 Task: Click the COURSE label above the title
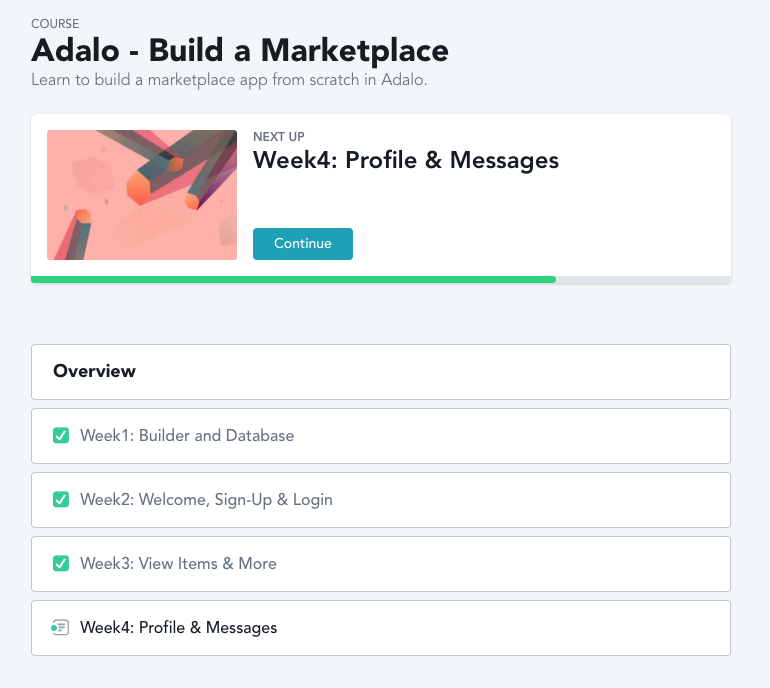click(x=55, y=23)
